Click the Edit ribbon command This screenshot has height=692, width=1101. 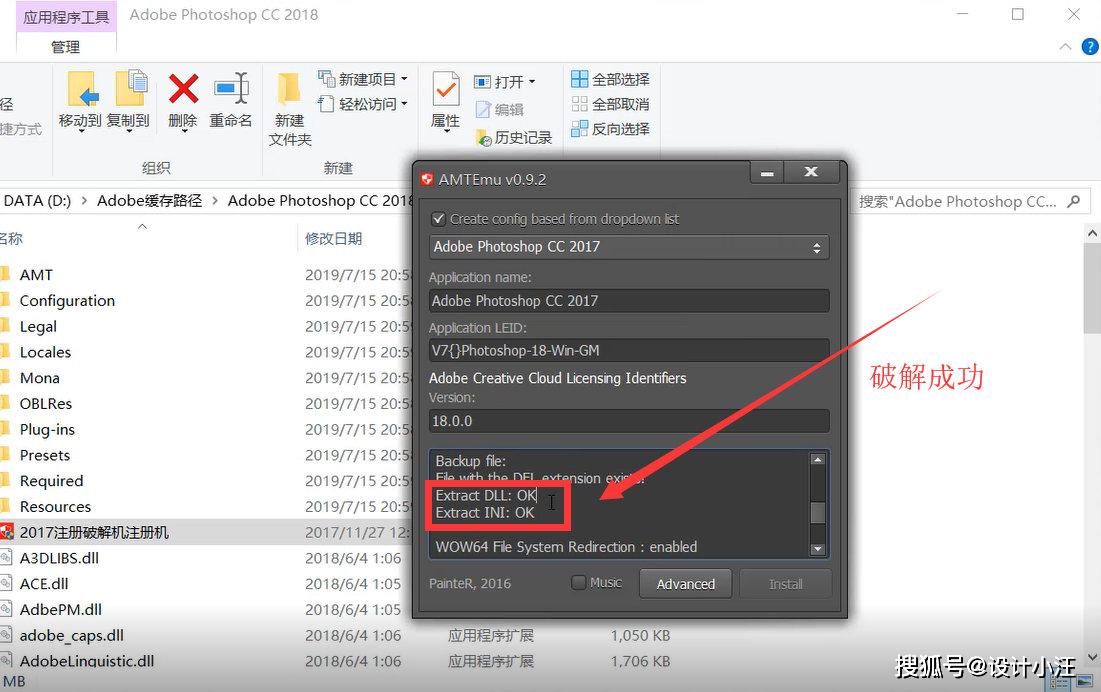[x=500, y=109]
